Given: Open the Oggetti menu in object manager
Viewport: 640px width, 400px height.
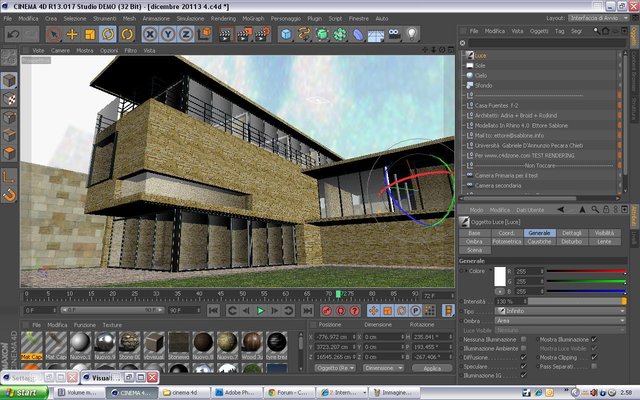Looking at the screenshot, I should tap(539, 31).
